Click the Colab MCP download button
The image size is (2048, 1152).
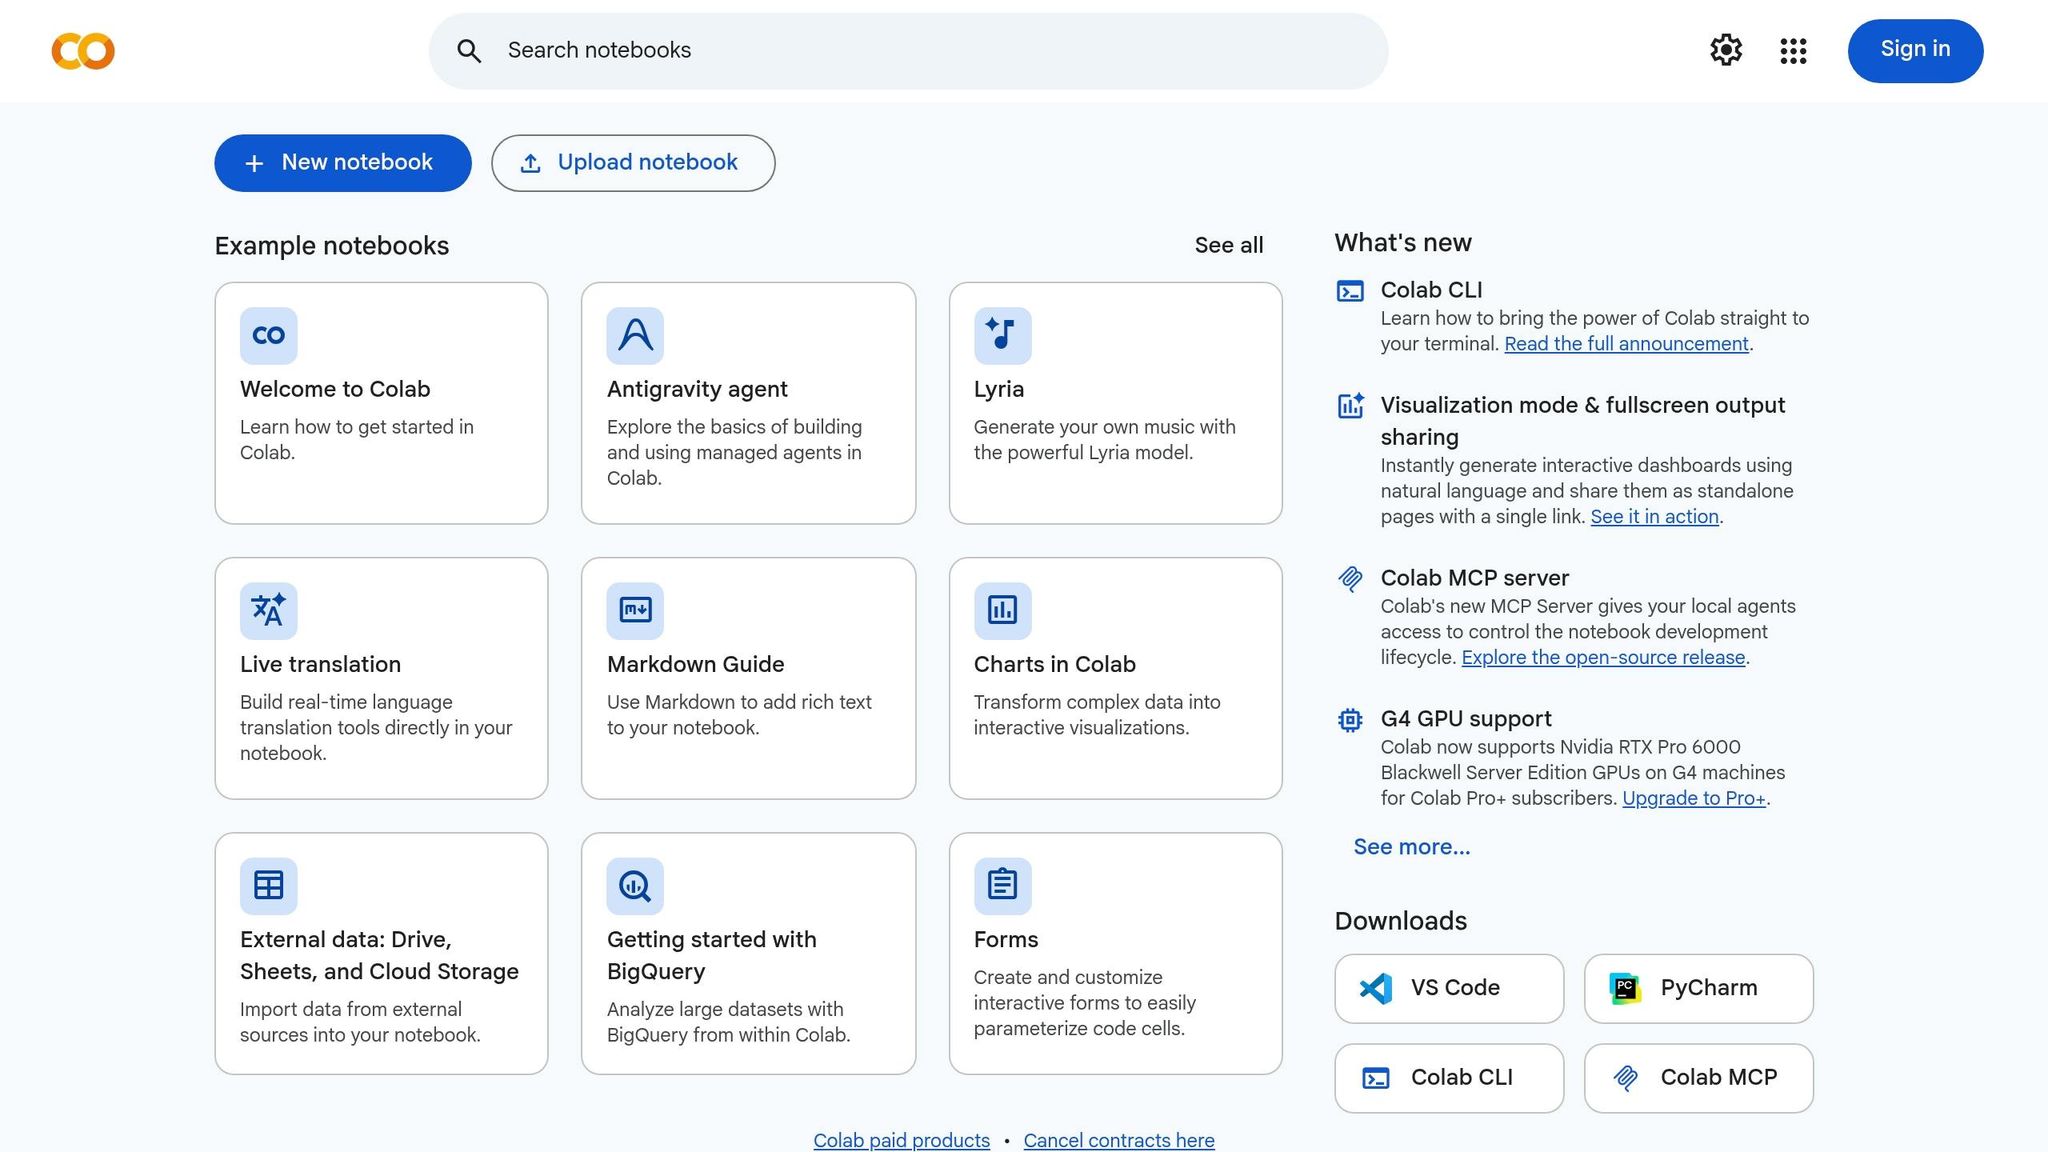1698,1078
